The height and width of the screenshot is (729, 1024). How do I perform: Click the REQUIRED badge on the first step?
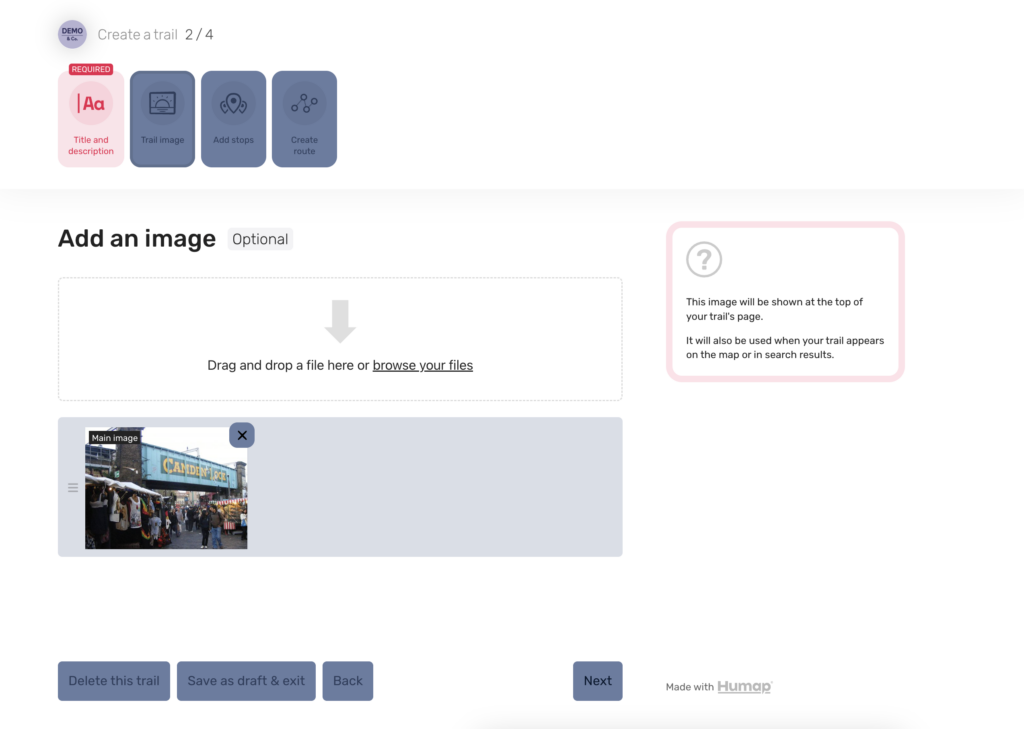91,69
